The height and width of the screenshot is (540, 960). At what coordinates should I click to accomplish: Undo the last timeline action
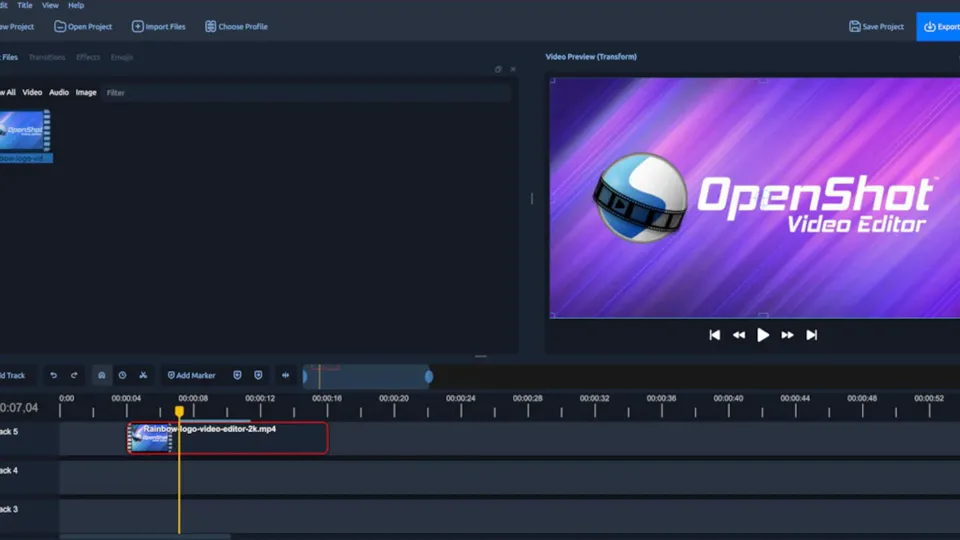(x=53, y=375)
